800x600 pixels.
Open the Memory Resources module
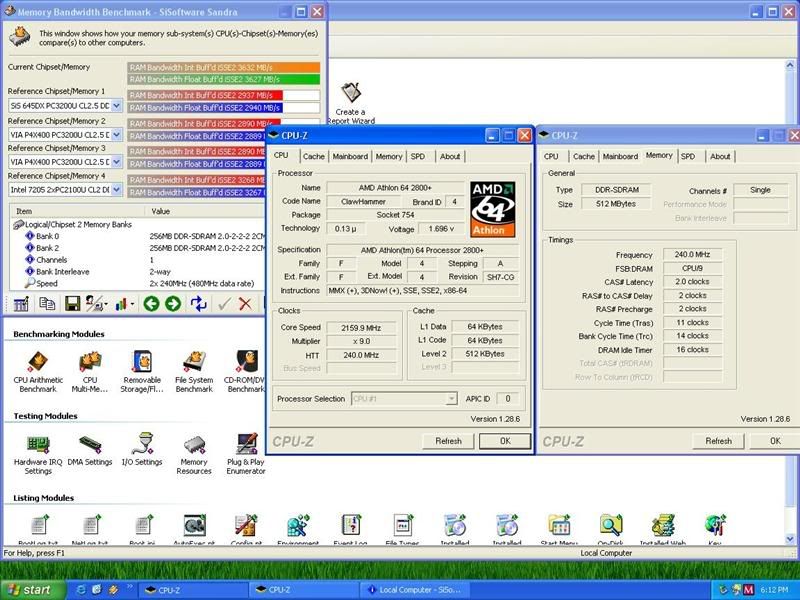[x=192, y=450]
